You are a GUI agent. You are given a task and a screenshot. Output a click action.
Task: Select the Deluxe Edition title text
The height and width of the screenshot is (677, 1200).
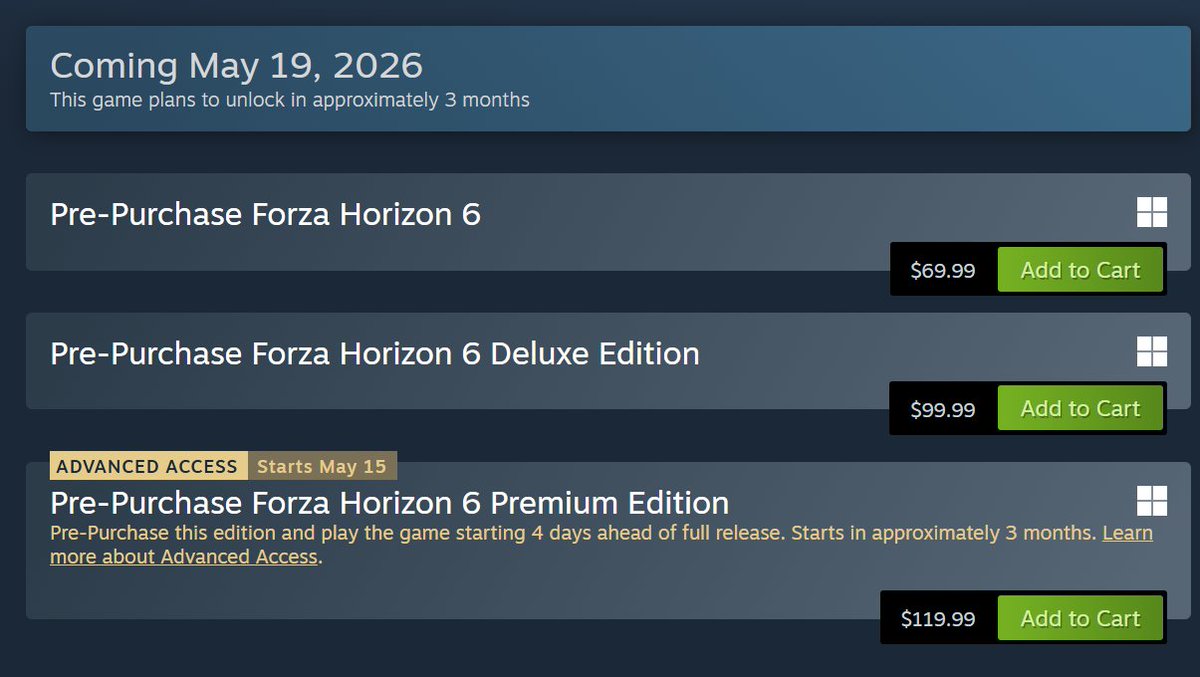tap(375, 352)
